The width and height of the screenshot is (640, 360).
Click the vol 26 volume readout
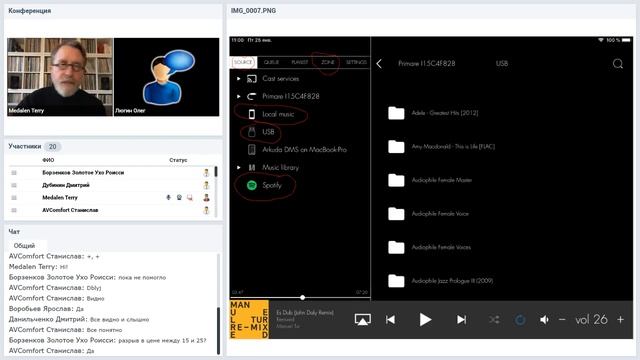(x=591, y=320)
